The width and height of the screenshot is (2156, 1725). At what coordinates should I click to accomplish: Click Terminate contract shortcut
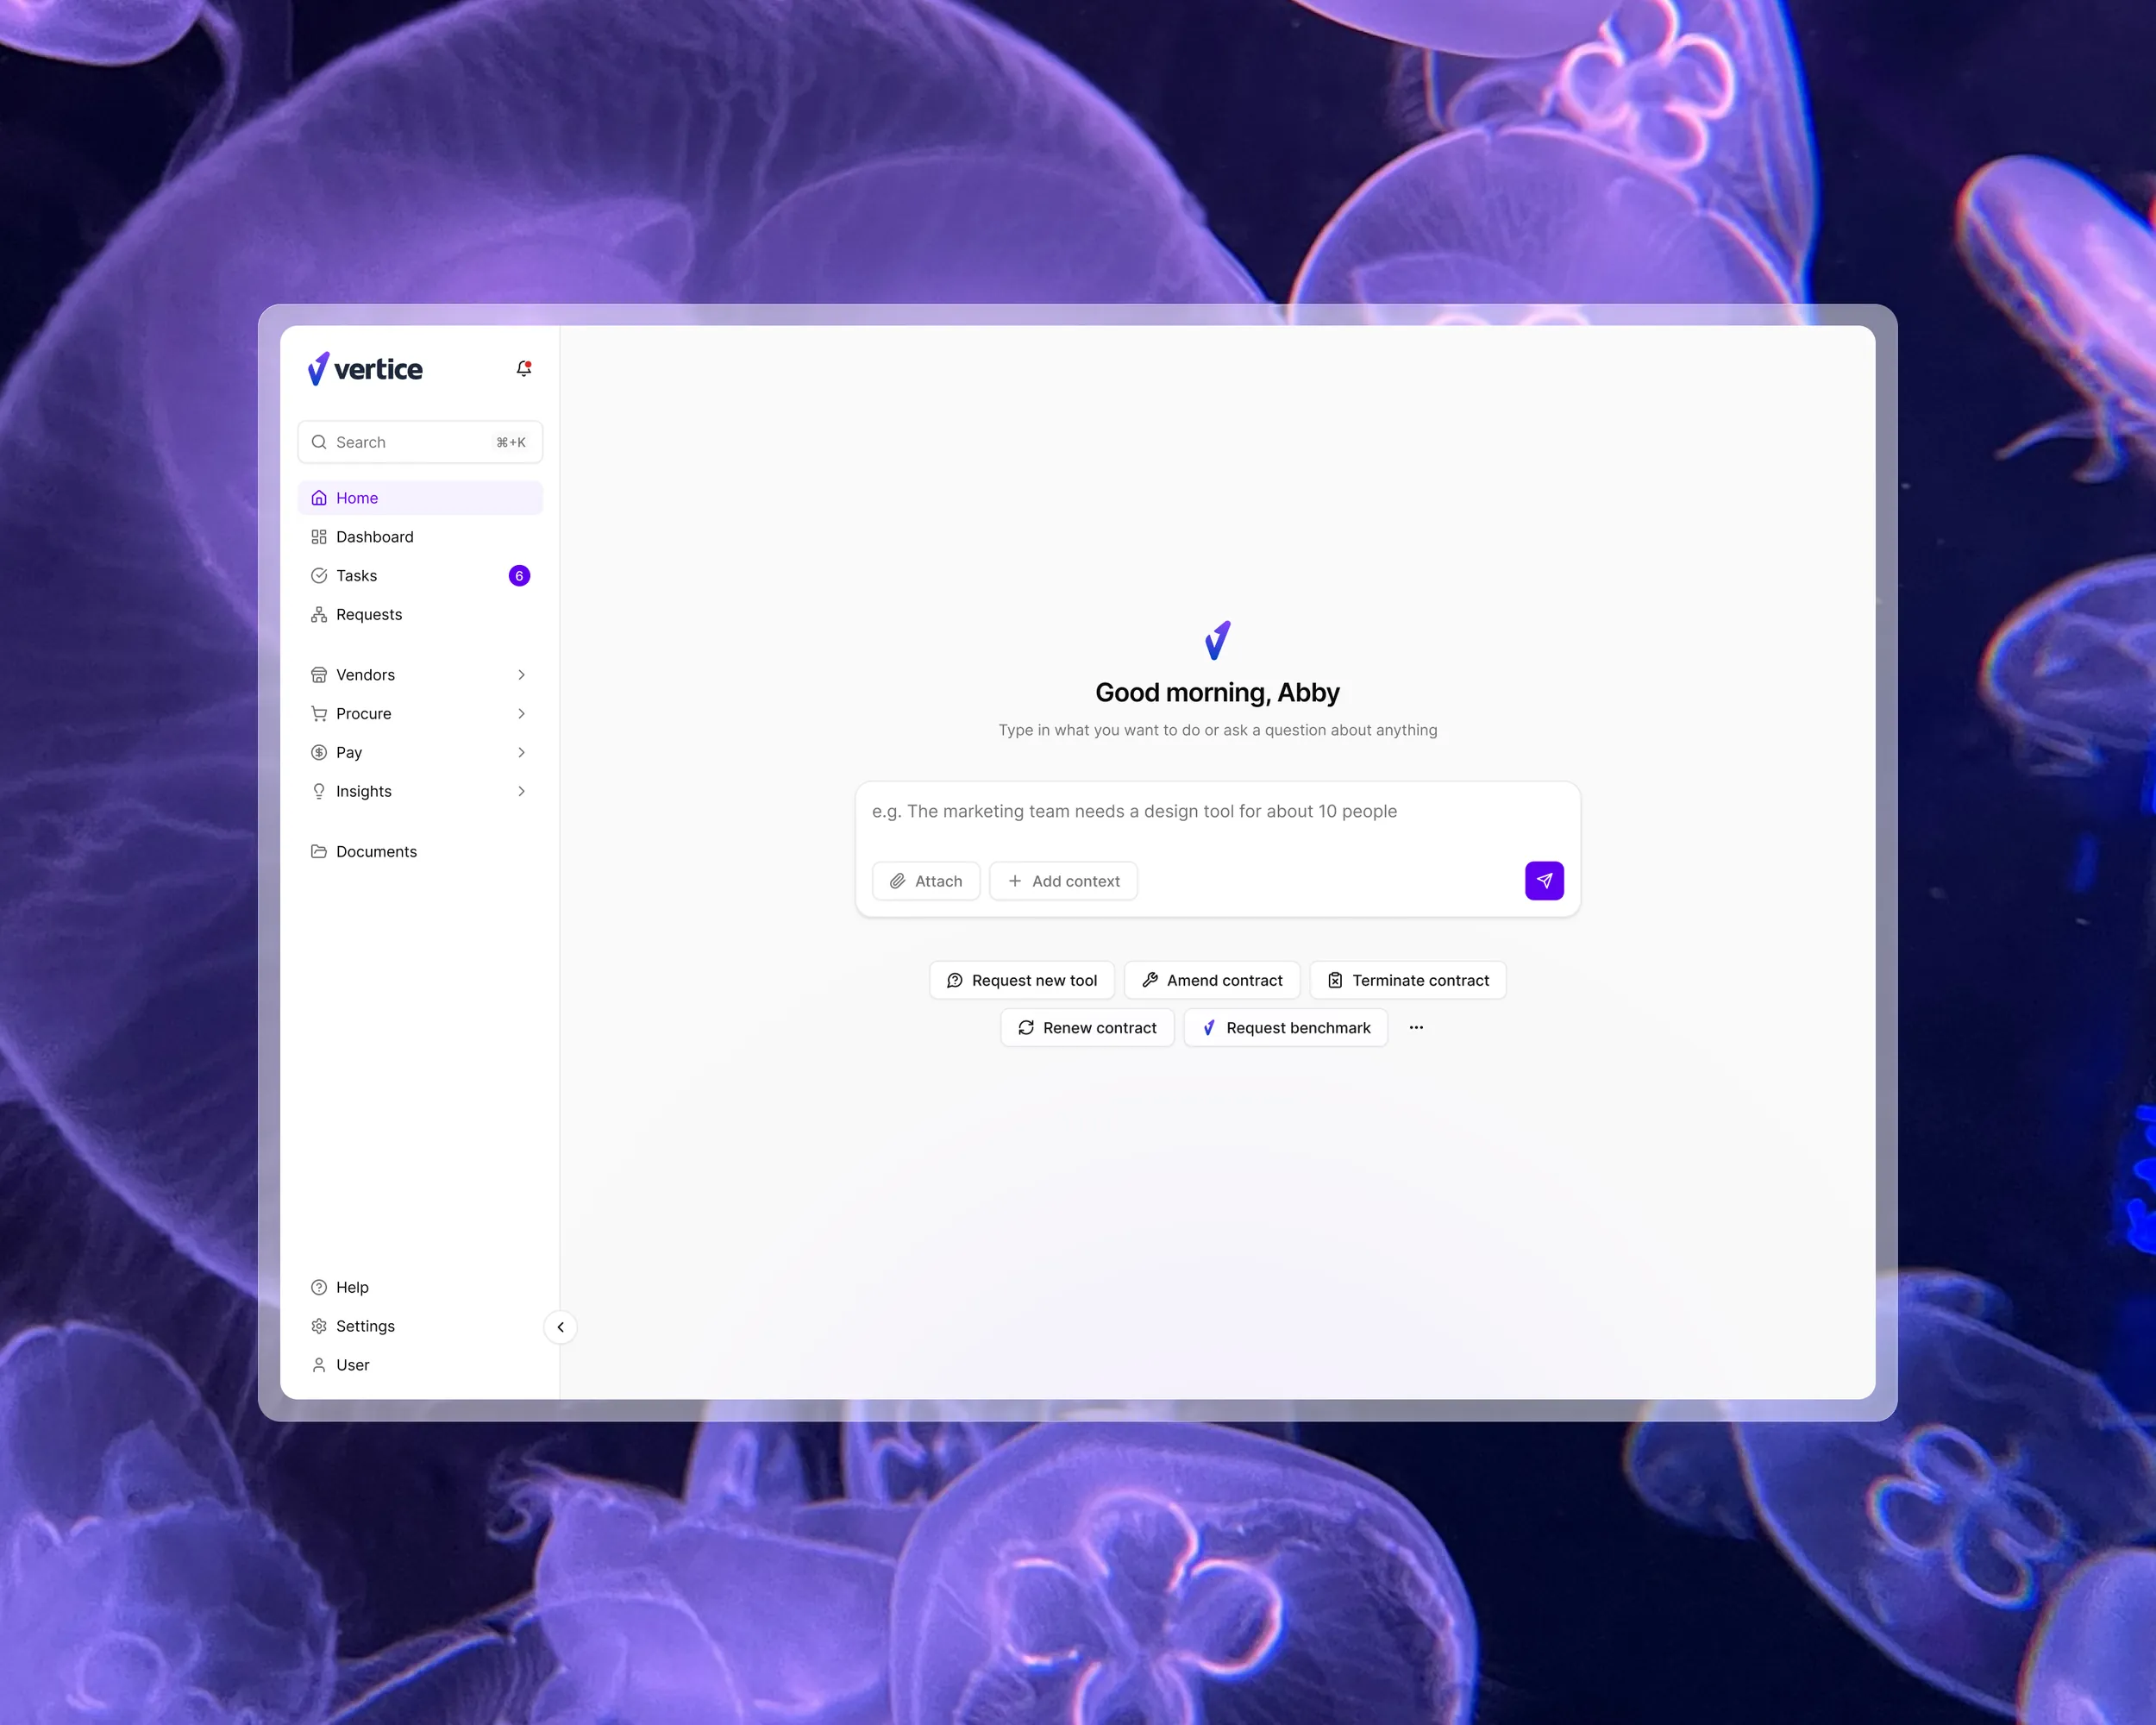pos(1408,981)
